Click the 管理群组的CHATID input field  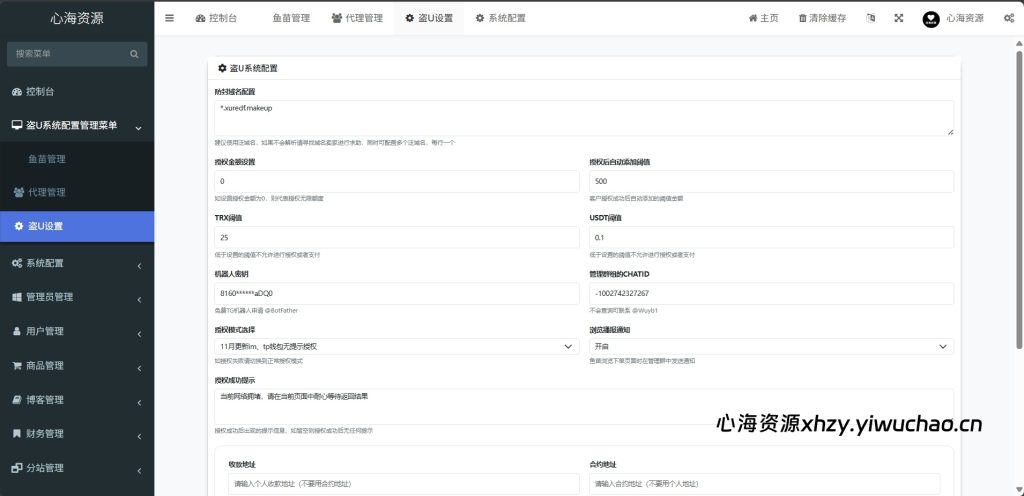point(771,294)
